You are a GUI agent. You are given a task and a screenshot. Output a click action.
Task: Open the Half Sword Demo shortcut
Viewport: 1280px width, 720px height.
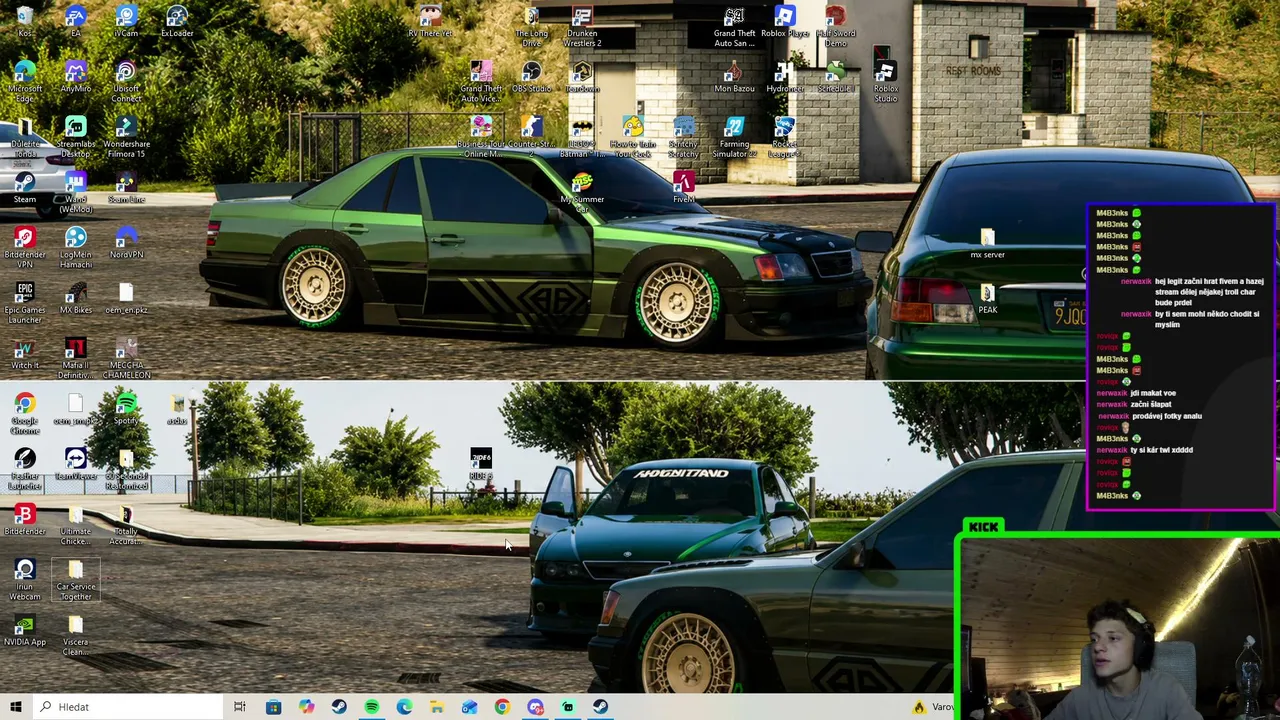pyautogui.click(x=835, y=27)
